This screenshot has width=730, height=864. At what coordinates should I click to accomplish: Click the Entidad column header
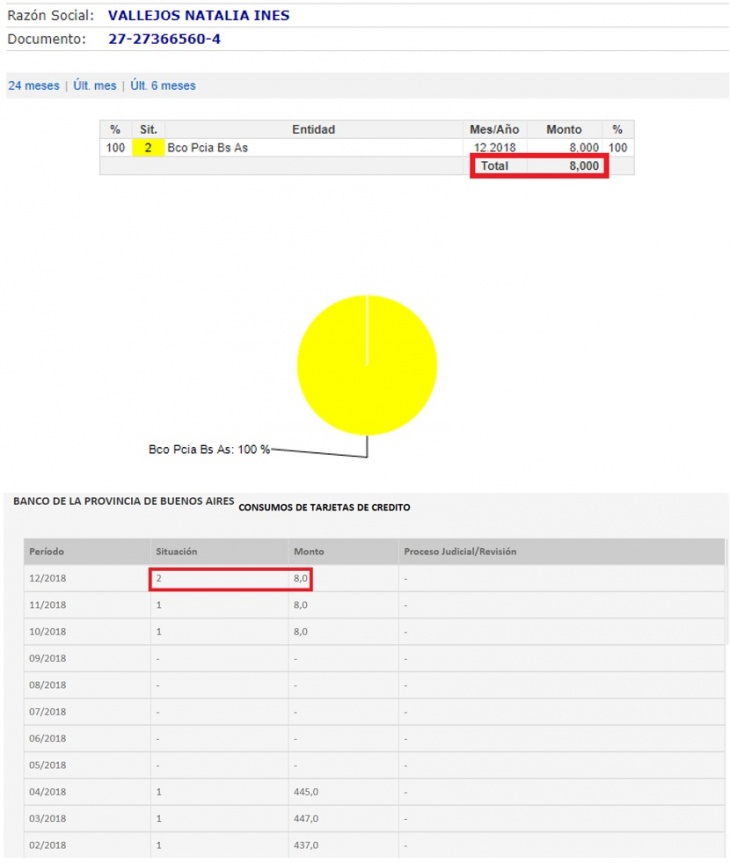click(x=313, y=129)
